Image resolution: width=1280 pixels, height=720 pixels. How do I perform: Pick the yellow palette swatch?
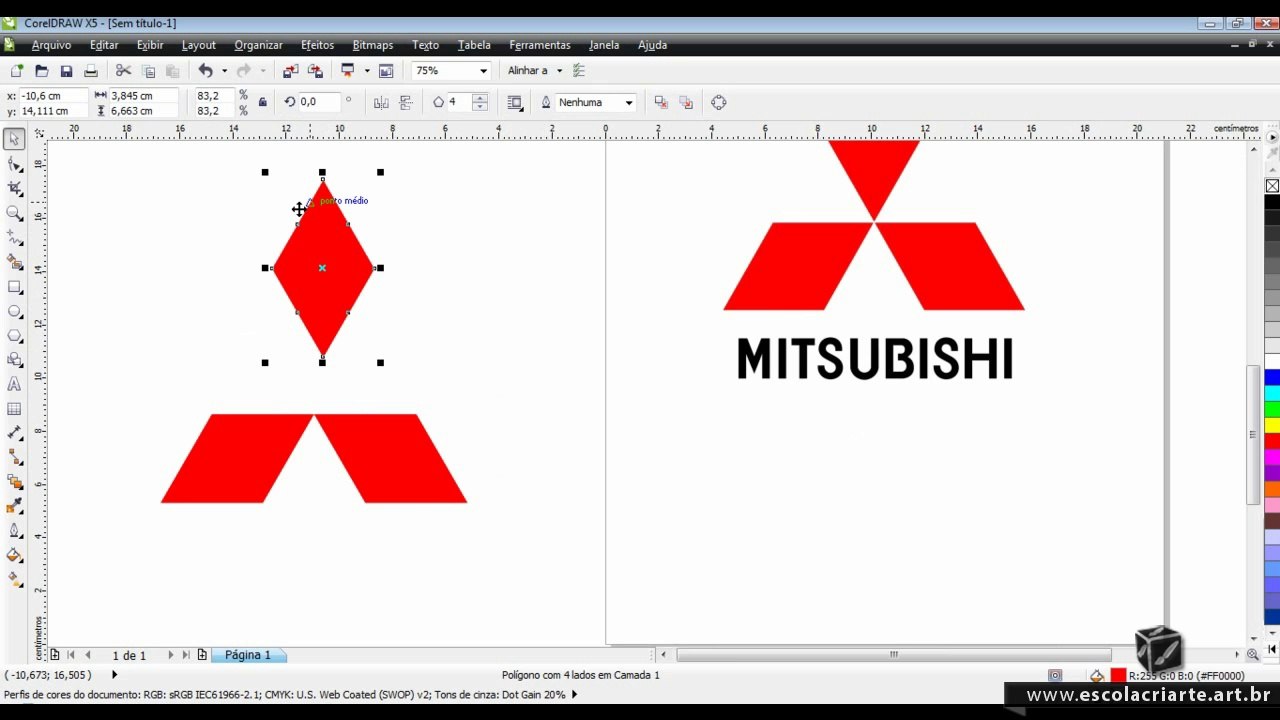tap(1272, 425)
